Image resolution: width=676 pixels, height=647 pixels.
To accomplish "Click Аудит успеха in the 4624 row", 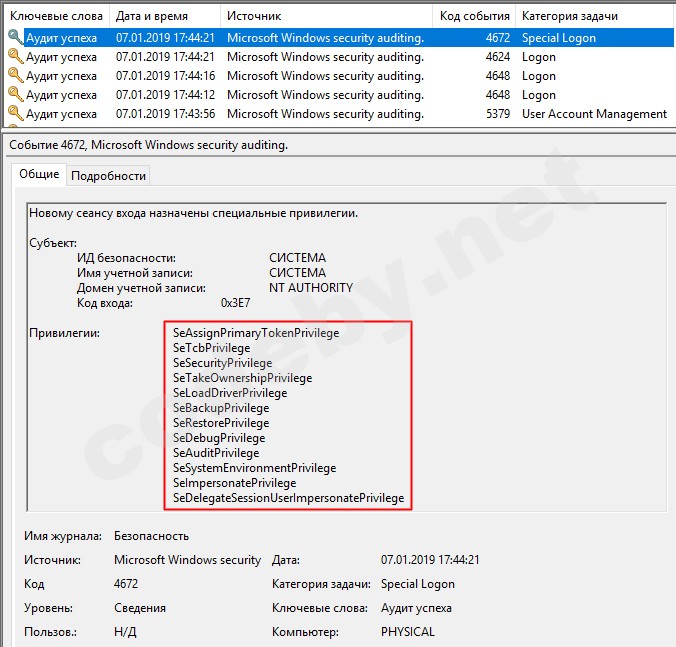I will [61, 57].
